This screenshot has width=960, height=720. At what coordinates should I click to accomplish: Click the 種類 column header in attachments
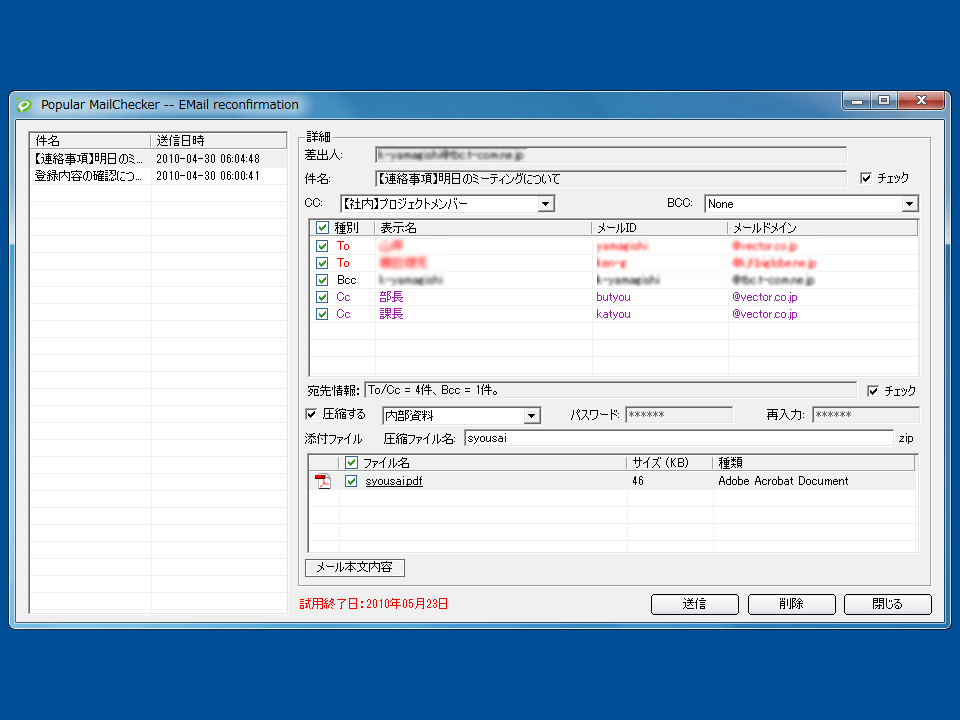pos(814,463)
